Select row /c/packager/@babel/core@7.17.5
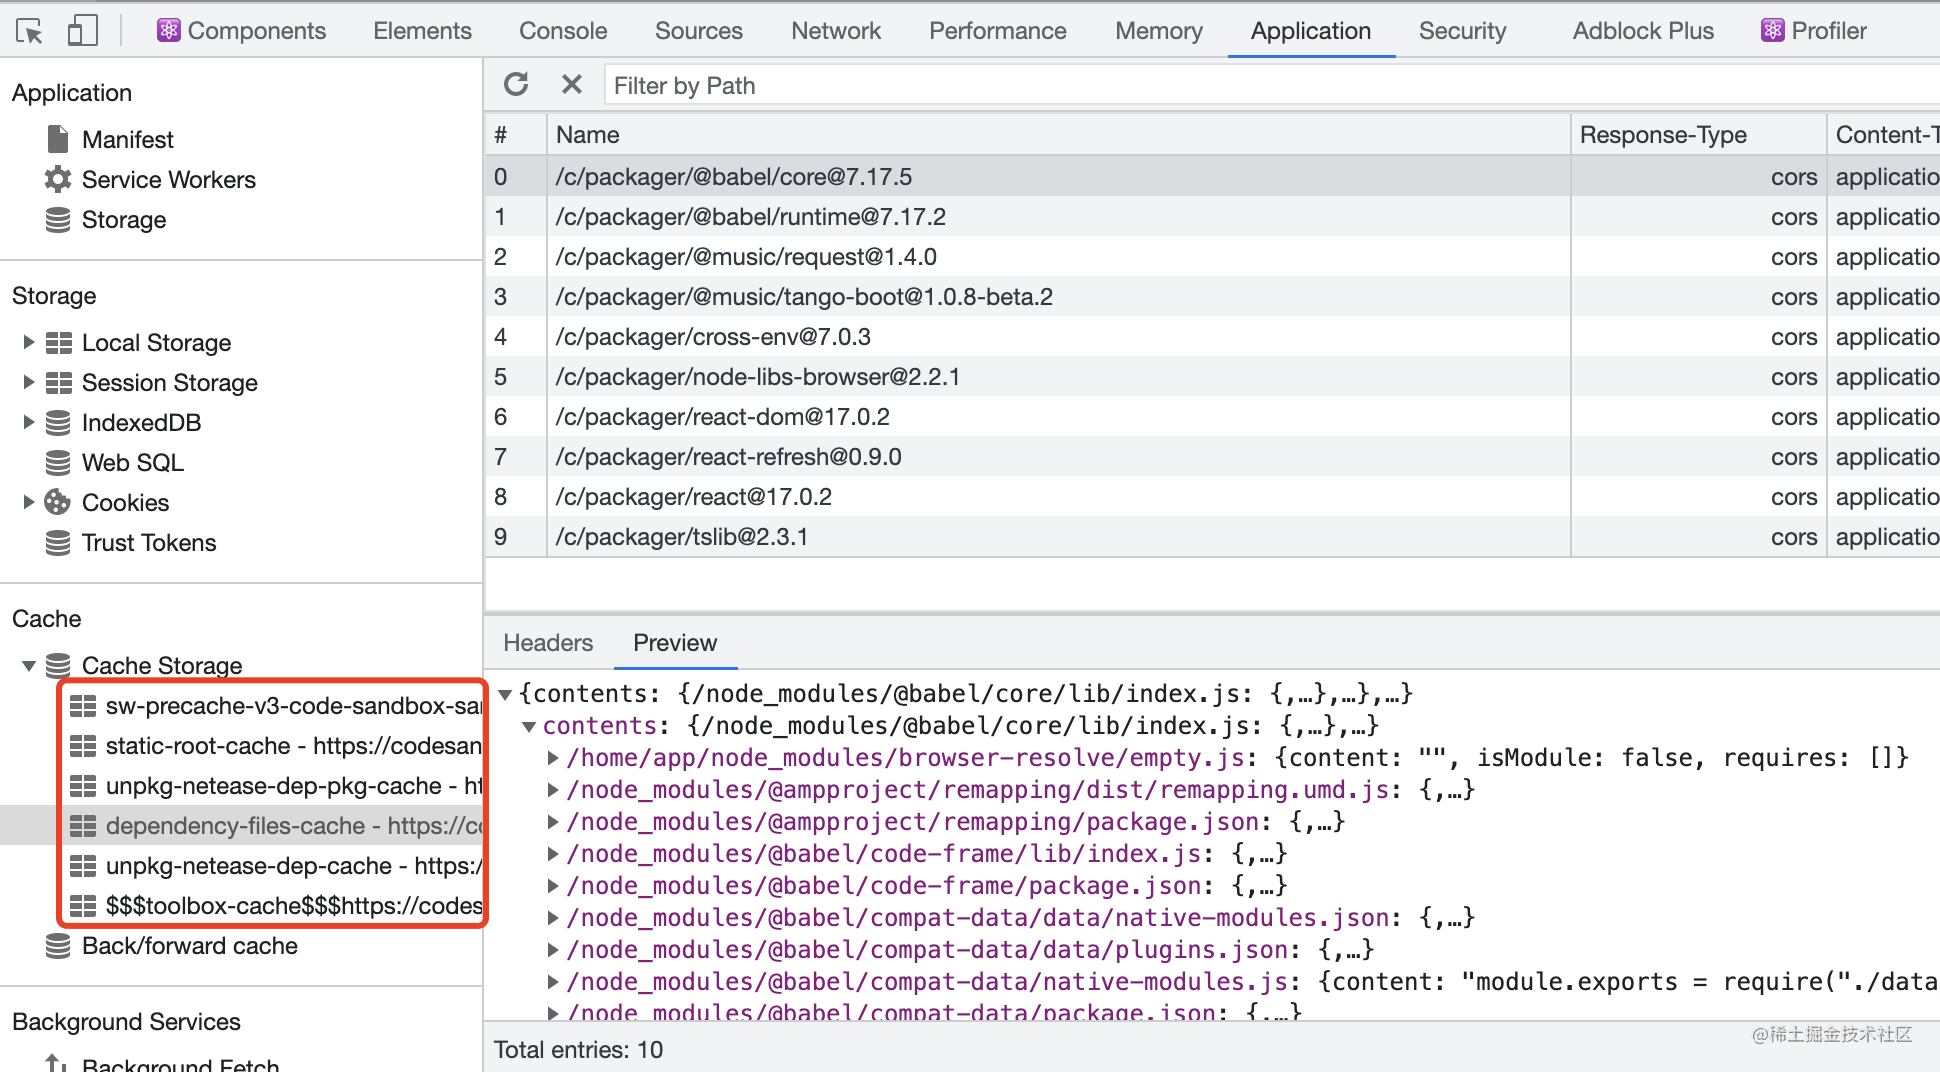Image resolution: width=1940 pixels, height=1072 pixels. click(x=1212, y=177)
